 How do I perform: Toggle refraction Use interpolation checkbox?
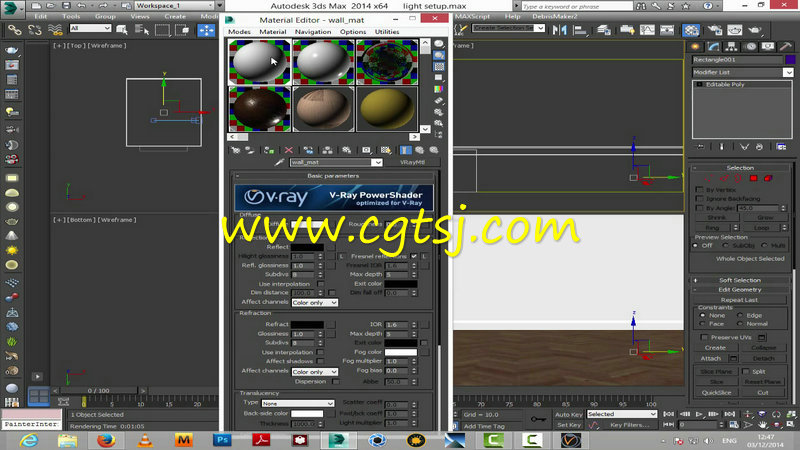(320, 352)
